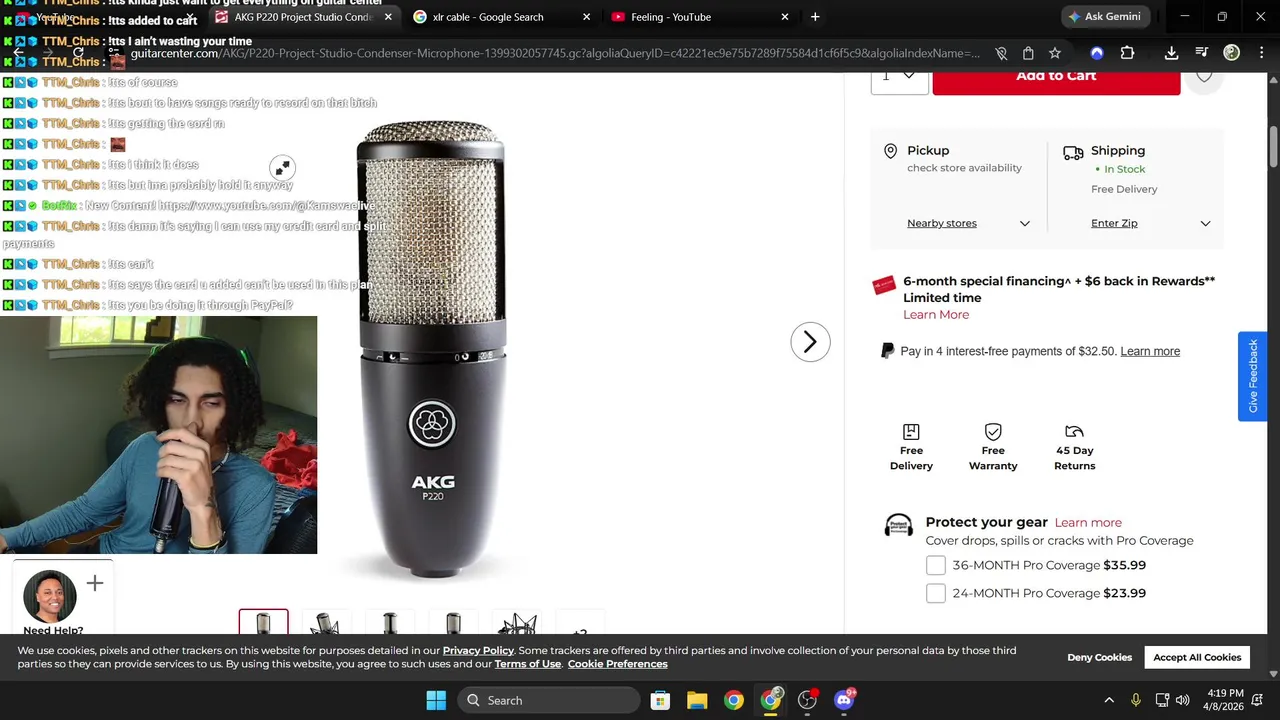Check 36-MONTH Pro Coverage box
This screenshot has height=720, width=1280.
click(x=936, y=565)
